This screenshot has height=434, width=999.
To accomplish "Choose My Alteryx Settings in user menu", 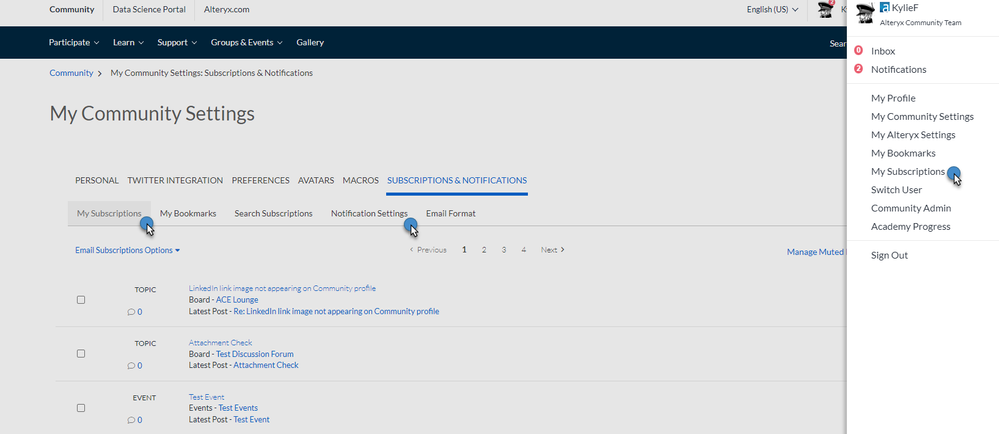I will click(x=913, y=135).
